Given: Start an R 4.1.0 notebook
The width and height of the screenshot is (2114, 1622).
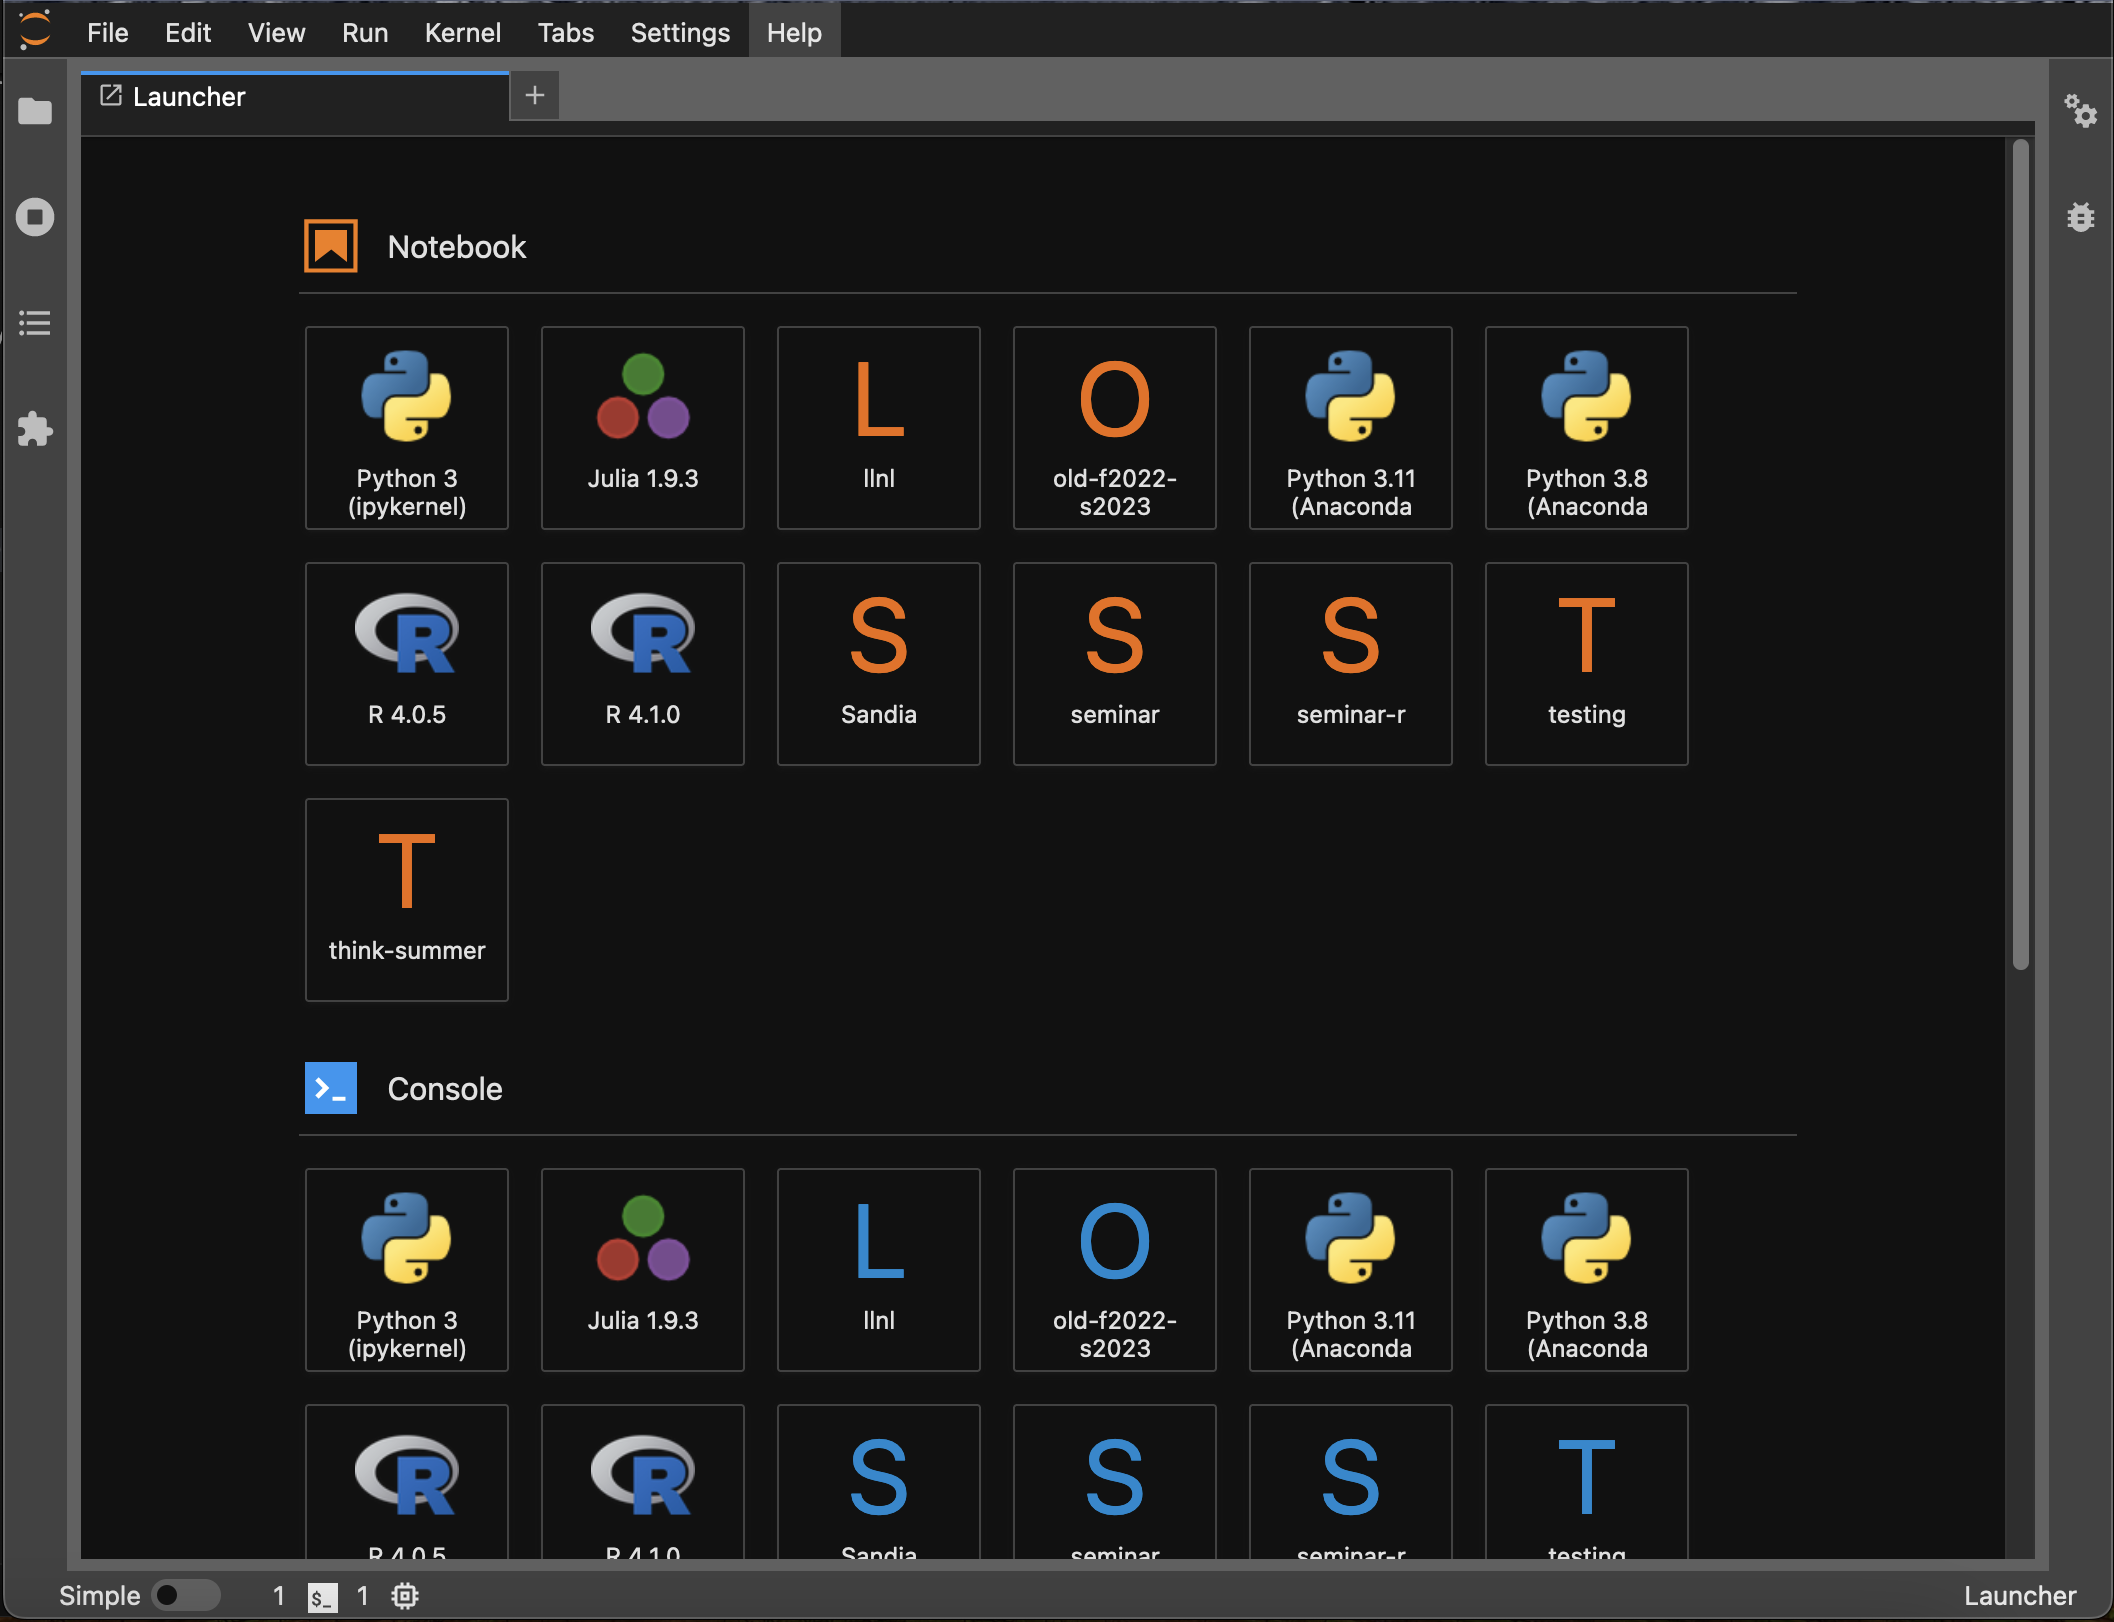Looking at the screenshot, I should pyautogui.click(x=642, y=663).
